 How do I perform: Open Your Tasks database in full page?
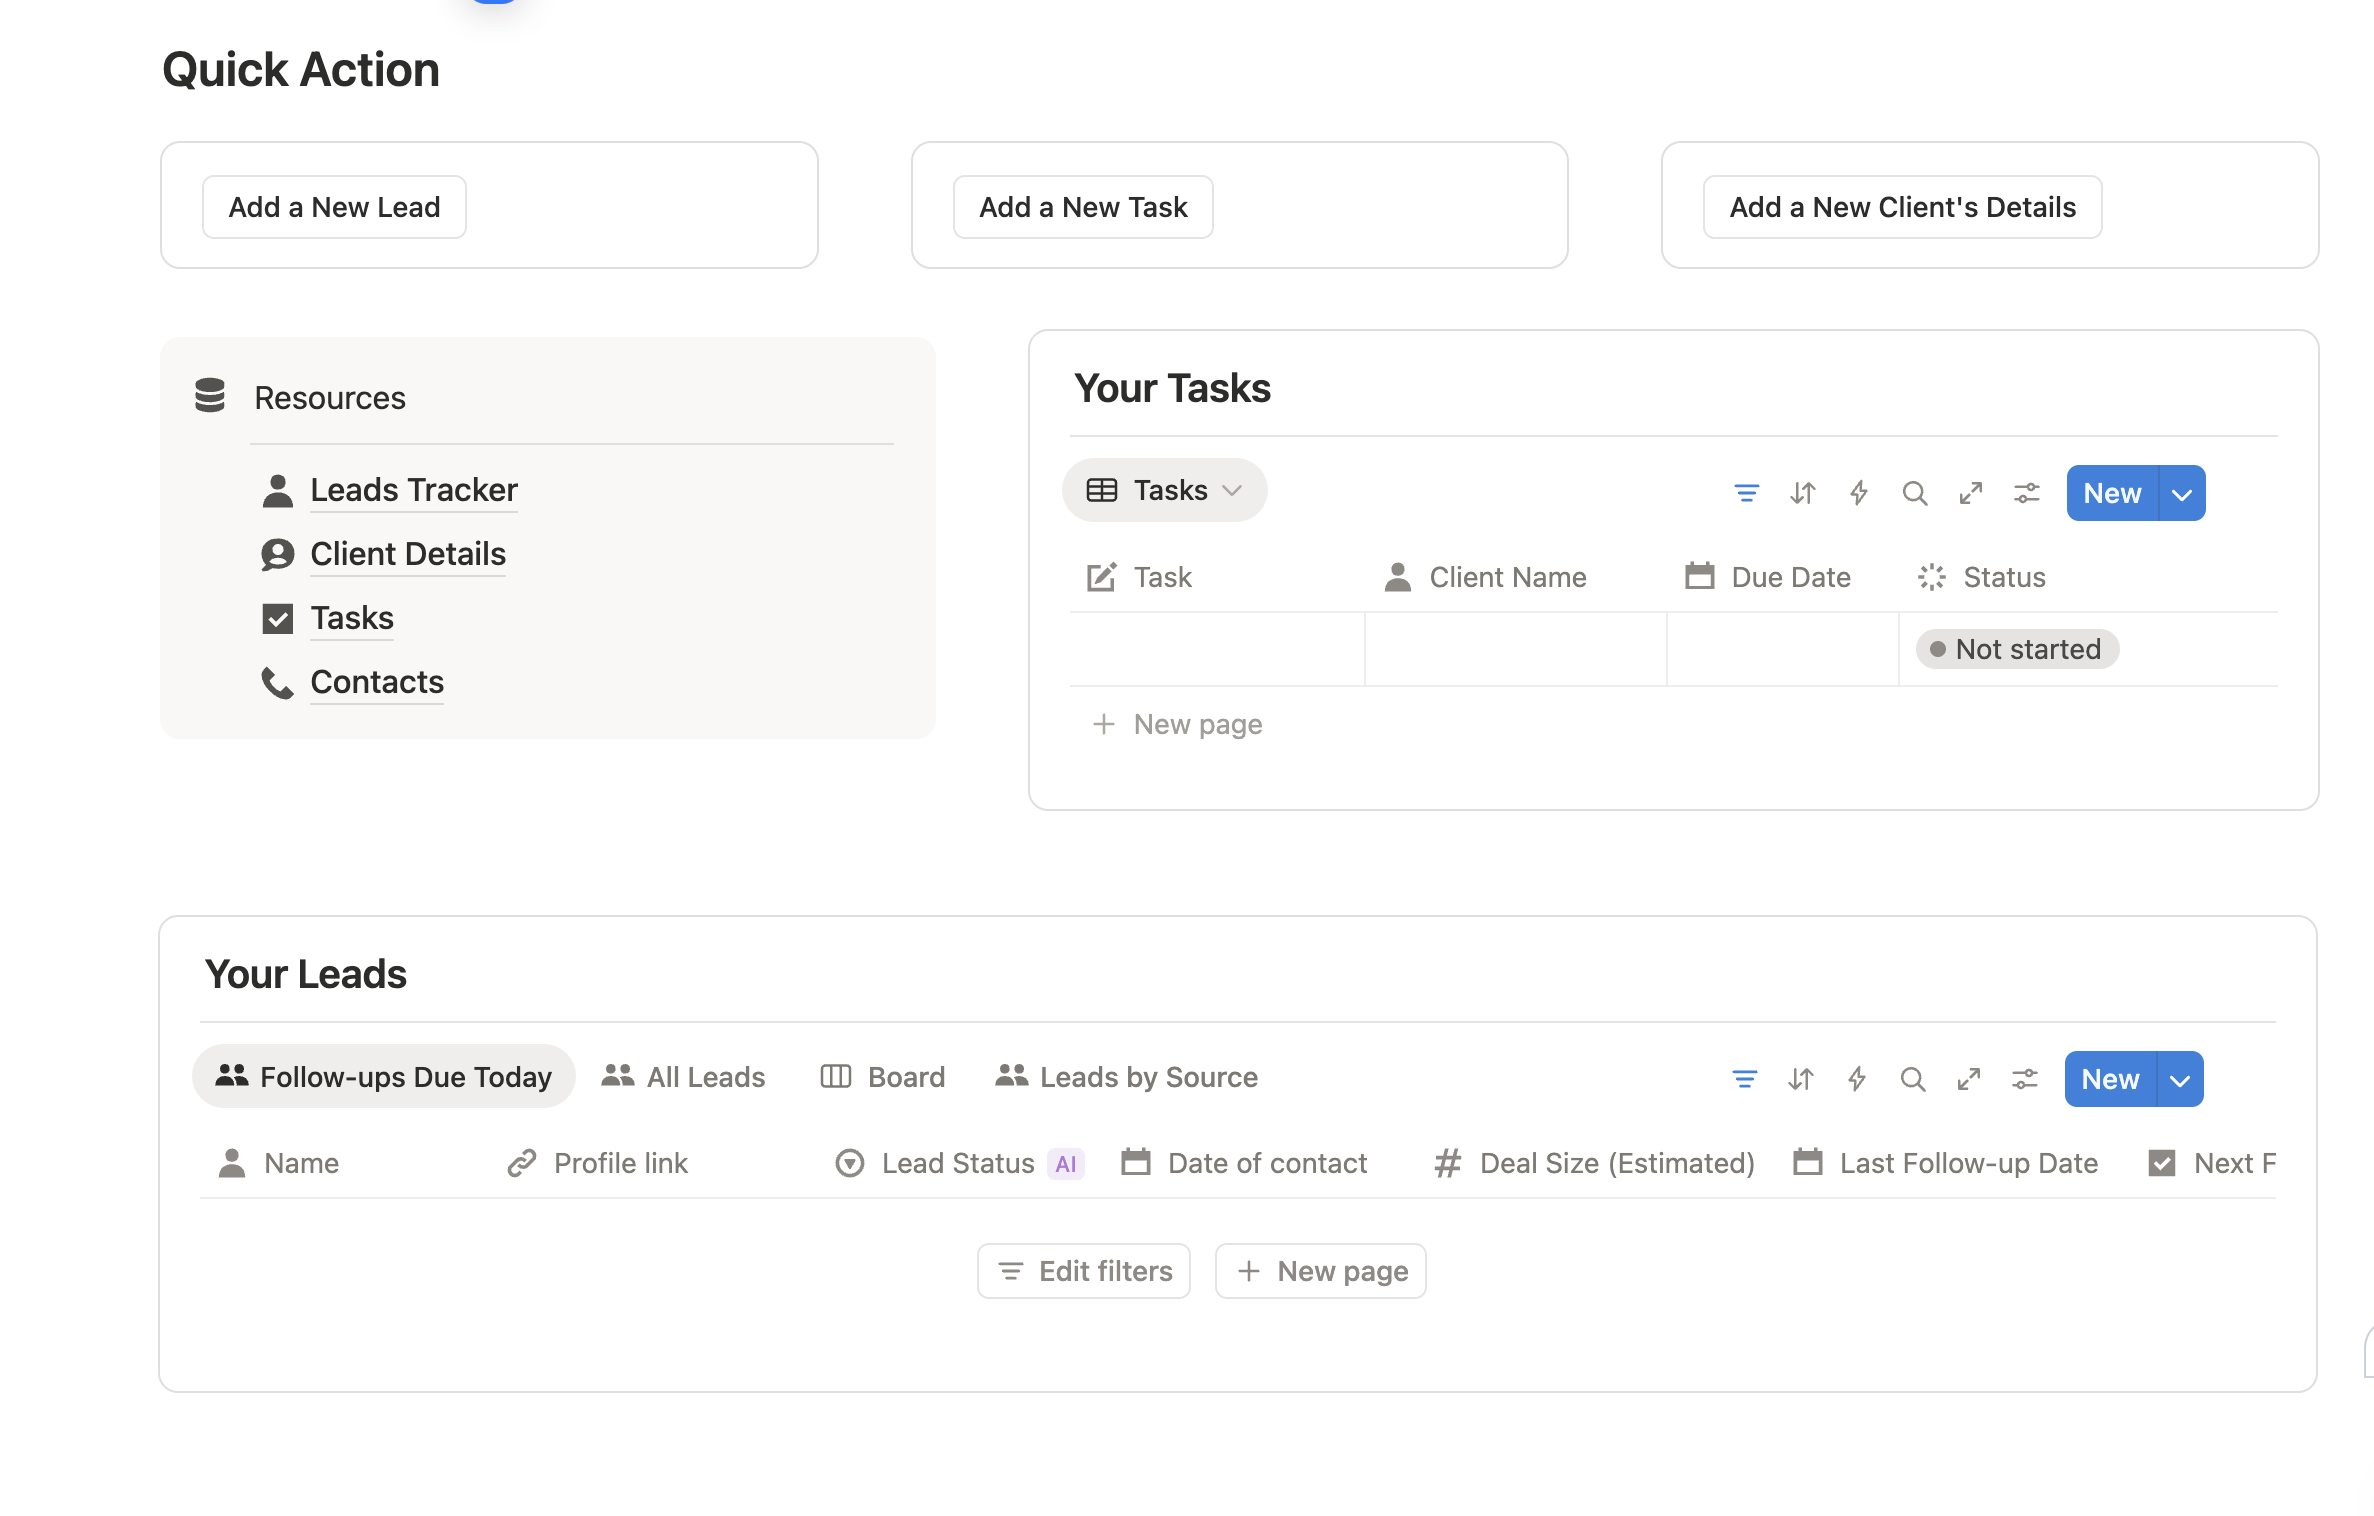(x=1970, y=493)
